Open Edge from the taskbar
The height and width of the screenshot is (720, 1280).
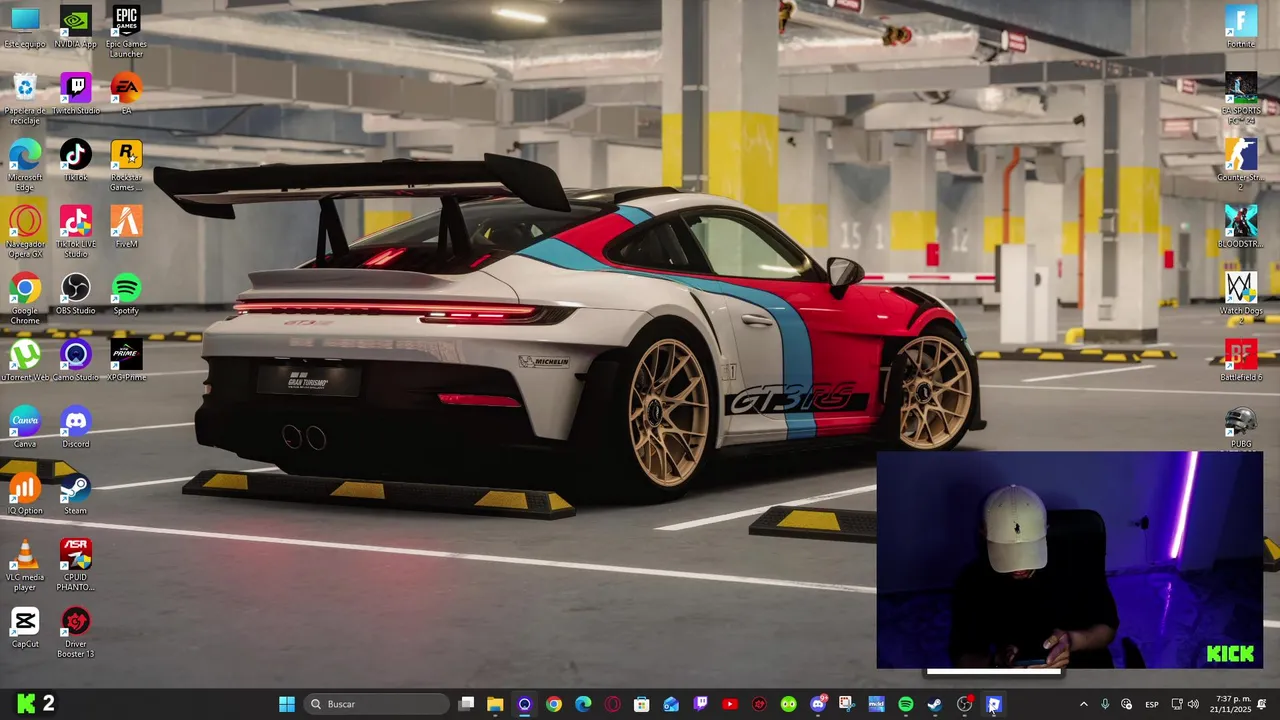click(x=583, y=704)
